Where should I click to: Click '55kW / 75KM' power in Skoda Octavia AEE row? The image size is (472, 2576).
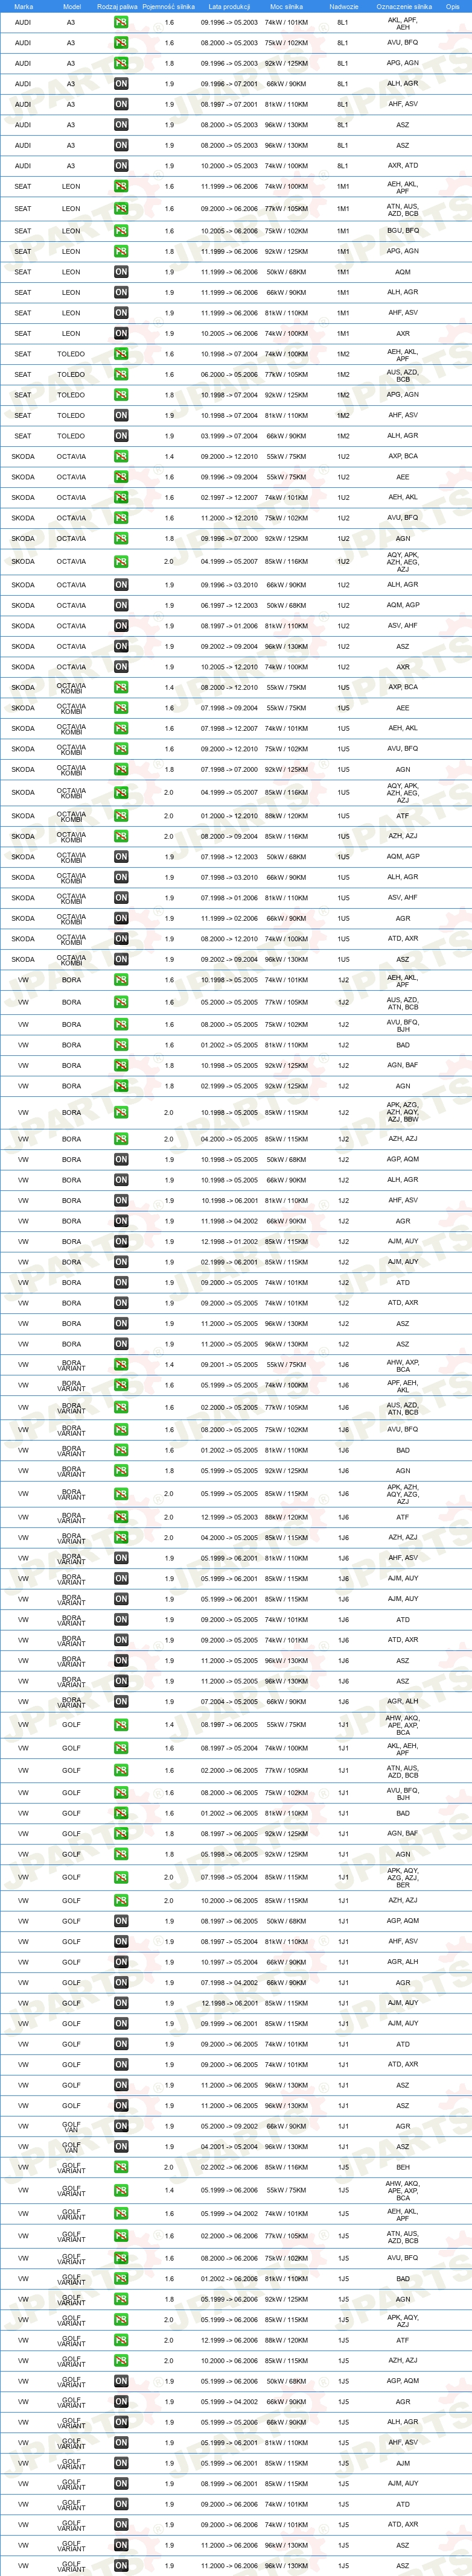tap(286, 477)
